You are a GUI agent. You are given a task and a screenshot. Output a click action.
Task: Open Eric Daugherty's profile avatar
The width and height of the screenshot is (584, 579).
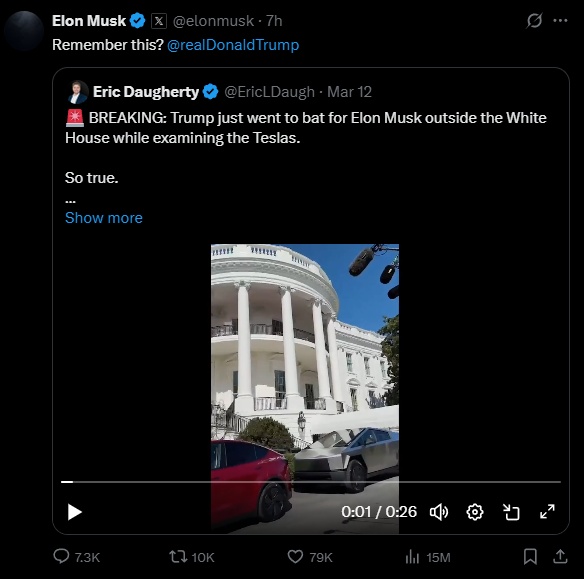click(78, 92)
